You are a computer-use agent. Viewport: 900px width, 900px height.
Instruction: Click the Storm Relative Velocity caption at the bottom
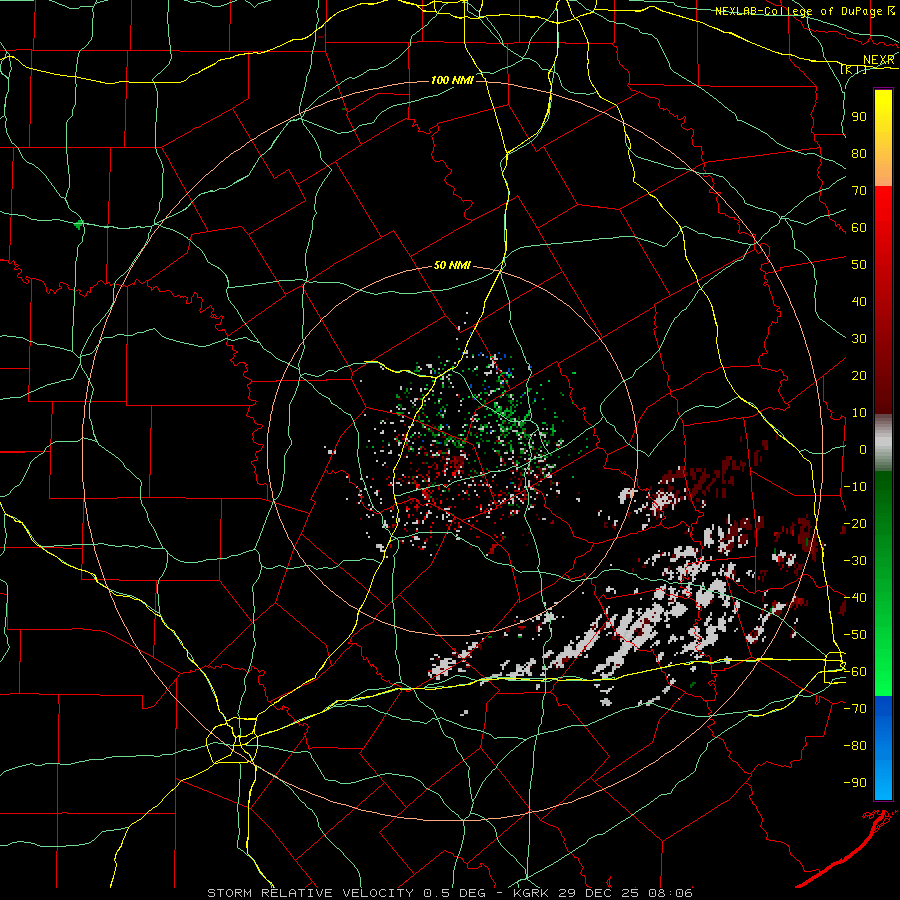pyautogui.click(x=449, y=893)
